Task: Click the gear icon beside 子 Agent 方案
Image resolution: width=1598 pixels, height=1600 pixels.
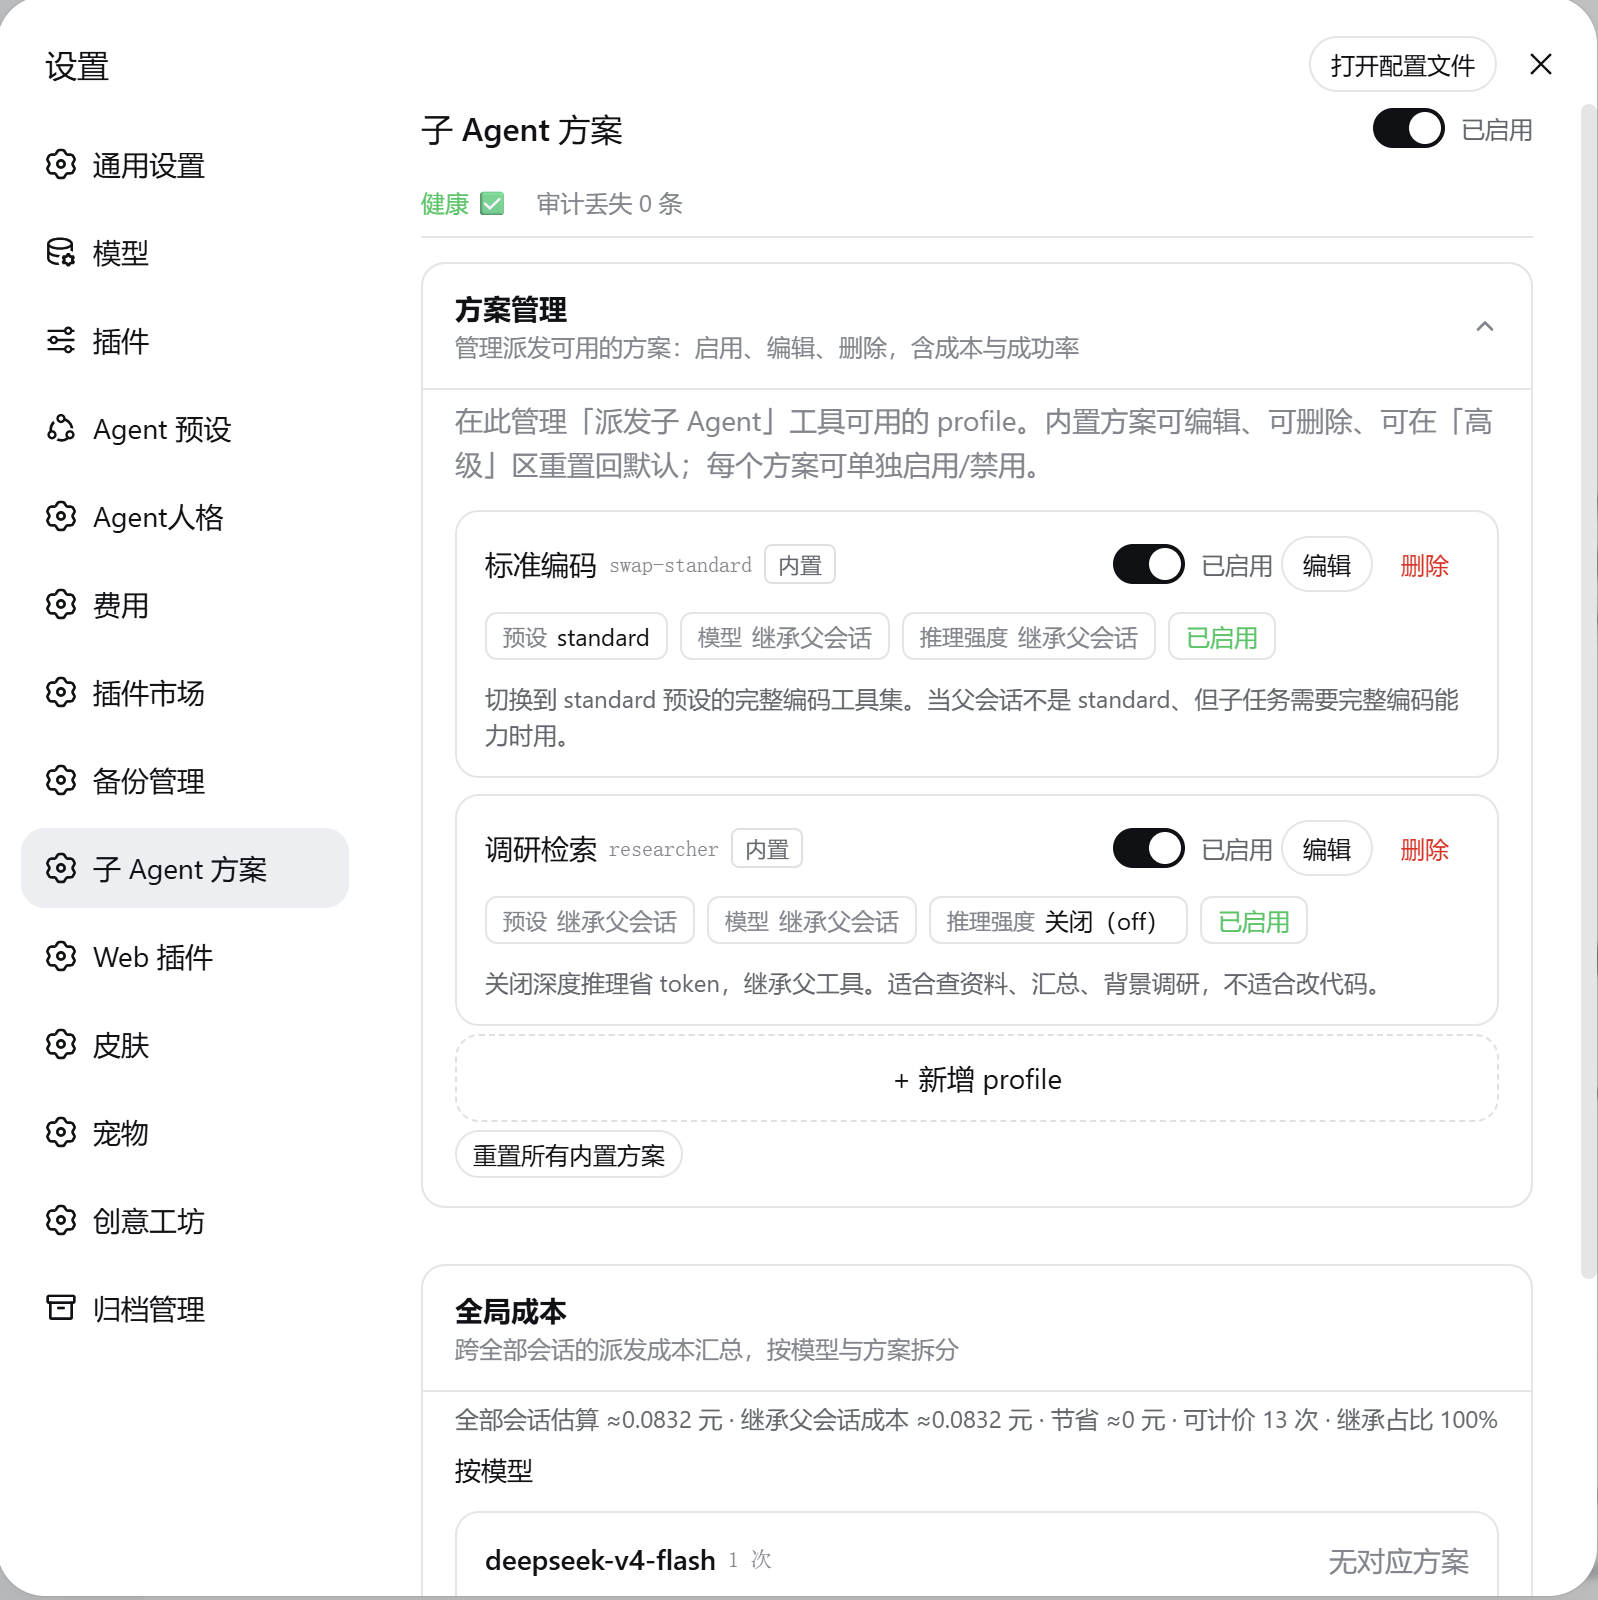Action: [61, 869]
